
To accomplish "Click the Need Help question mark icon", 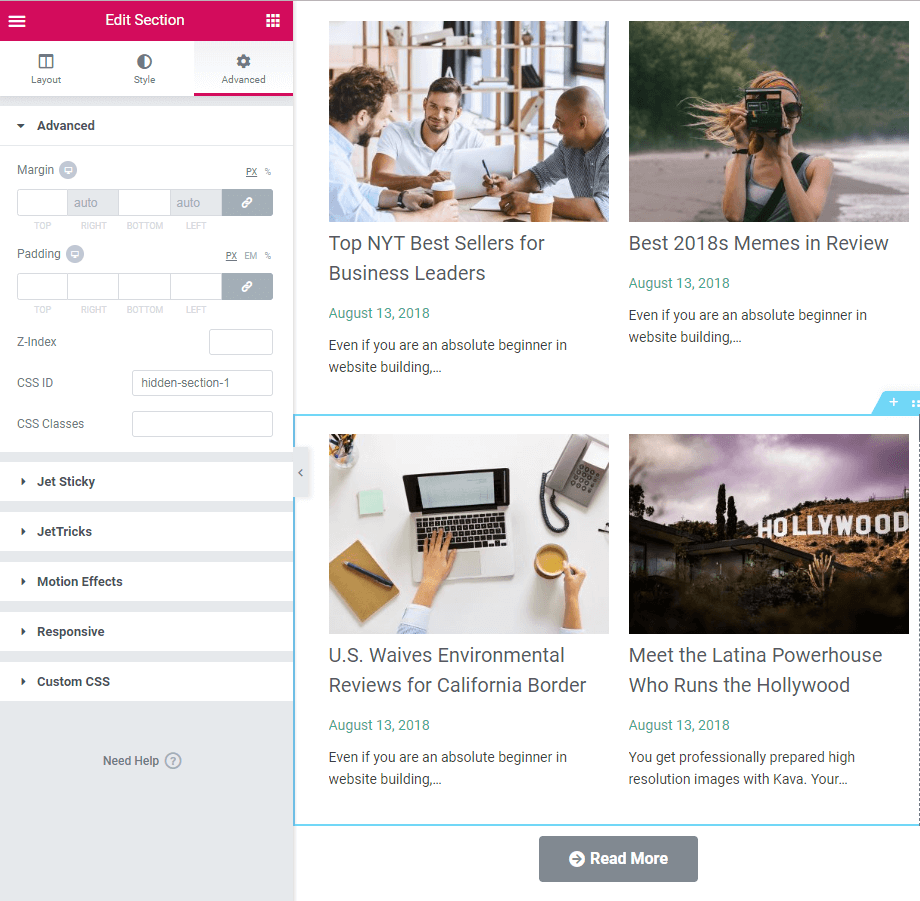I will 173,761.
